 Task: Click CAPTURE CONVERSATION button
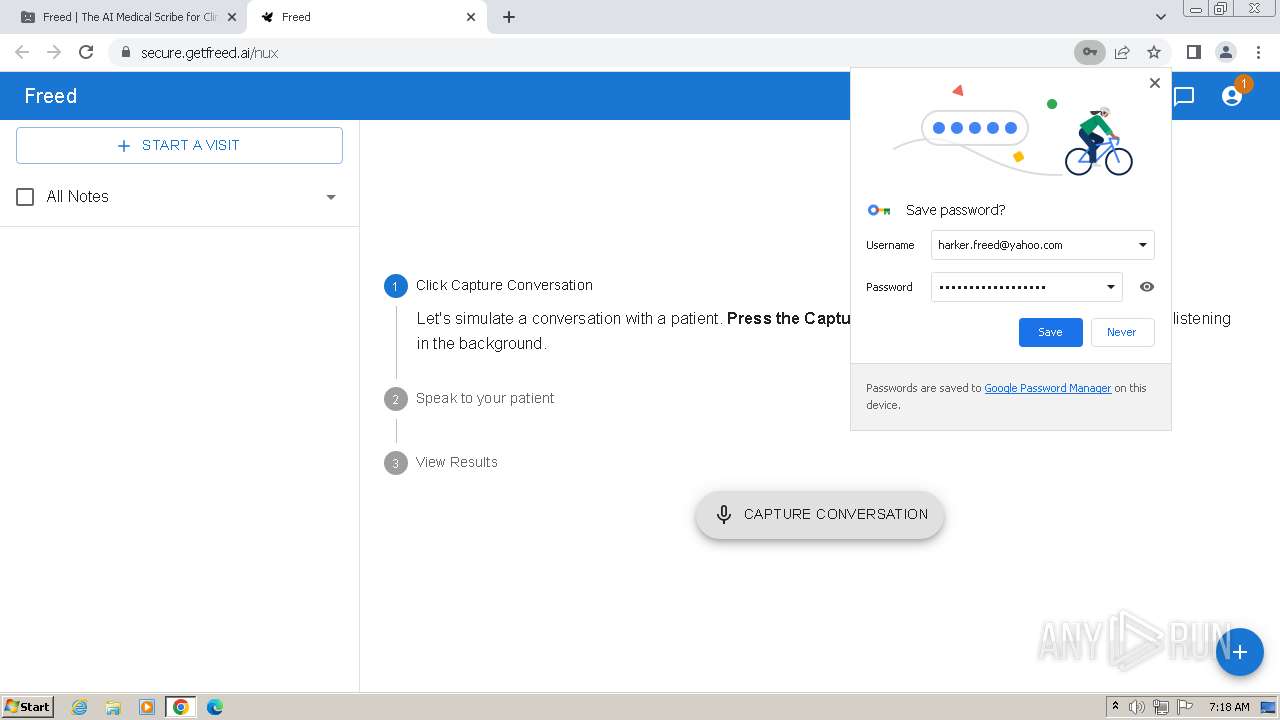click(820, 514)
